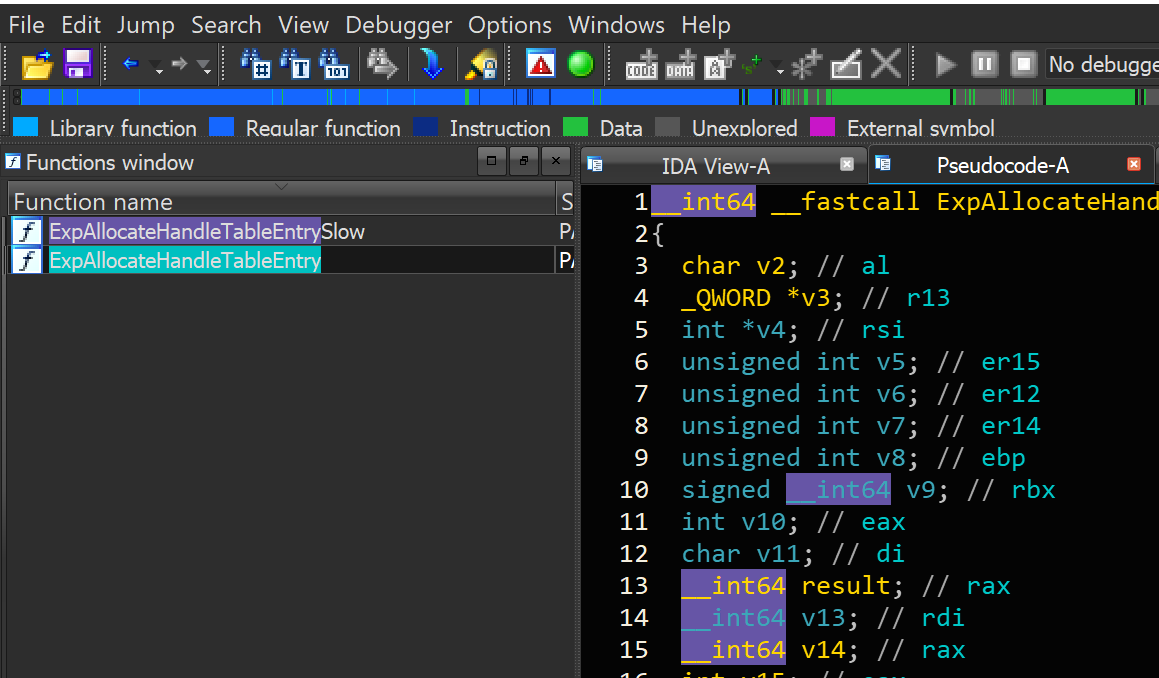Screen dimensions: 1159x678
Task: Sort by the Function name column header
Action: tap(282, 201)
